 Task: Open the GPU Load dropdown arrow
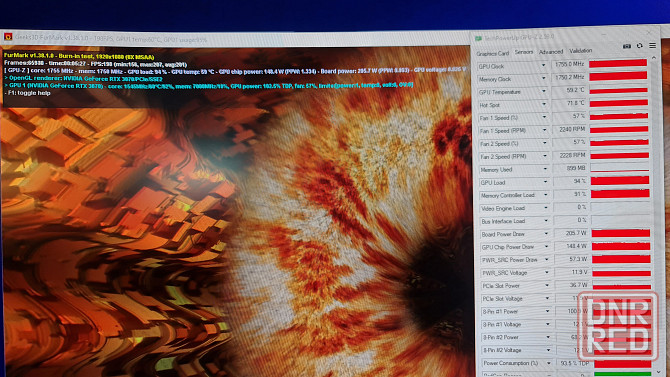tap(545, 182)
